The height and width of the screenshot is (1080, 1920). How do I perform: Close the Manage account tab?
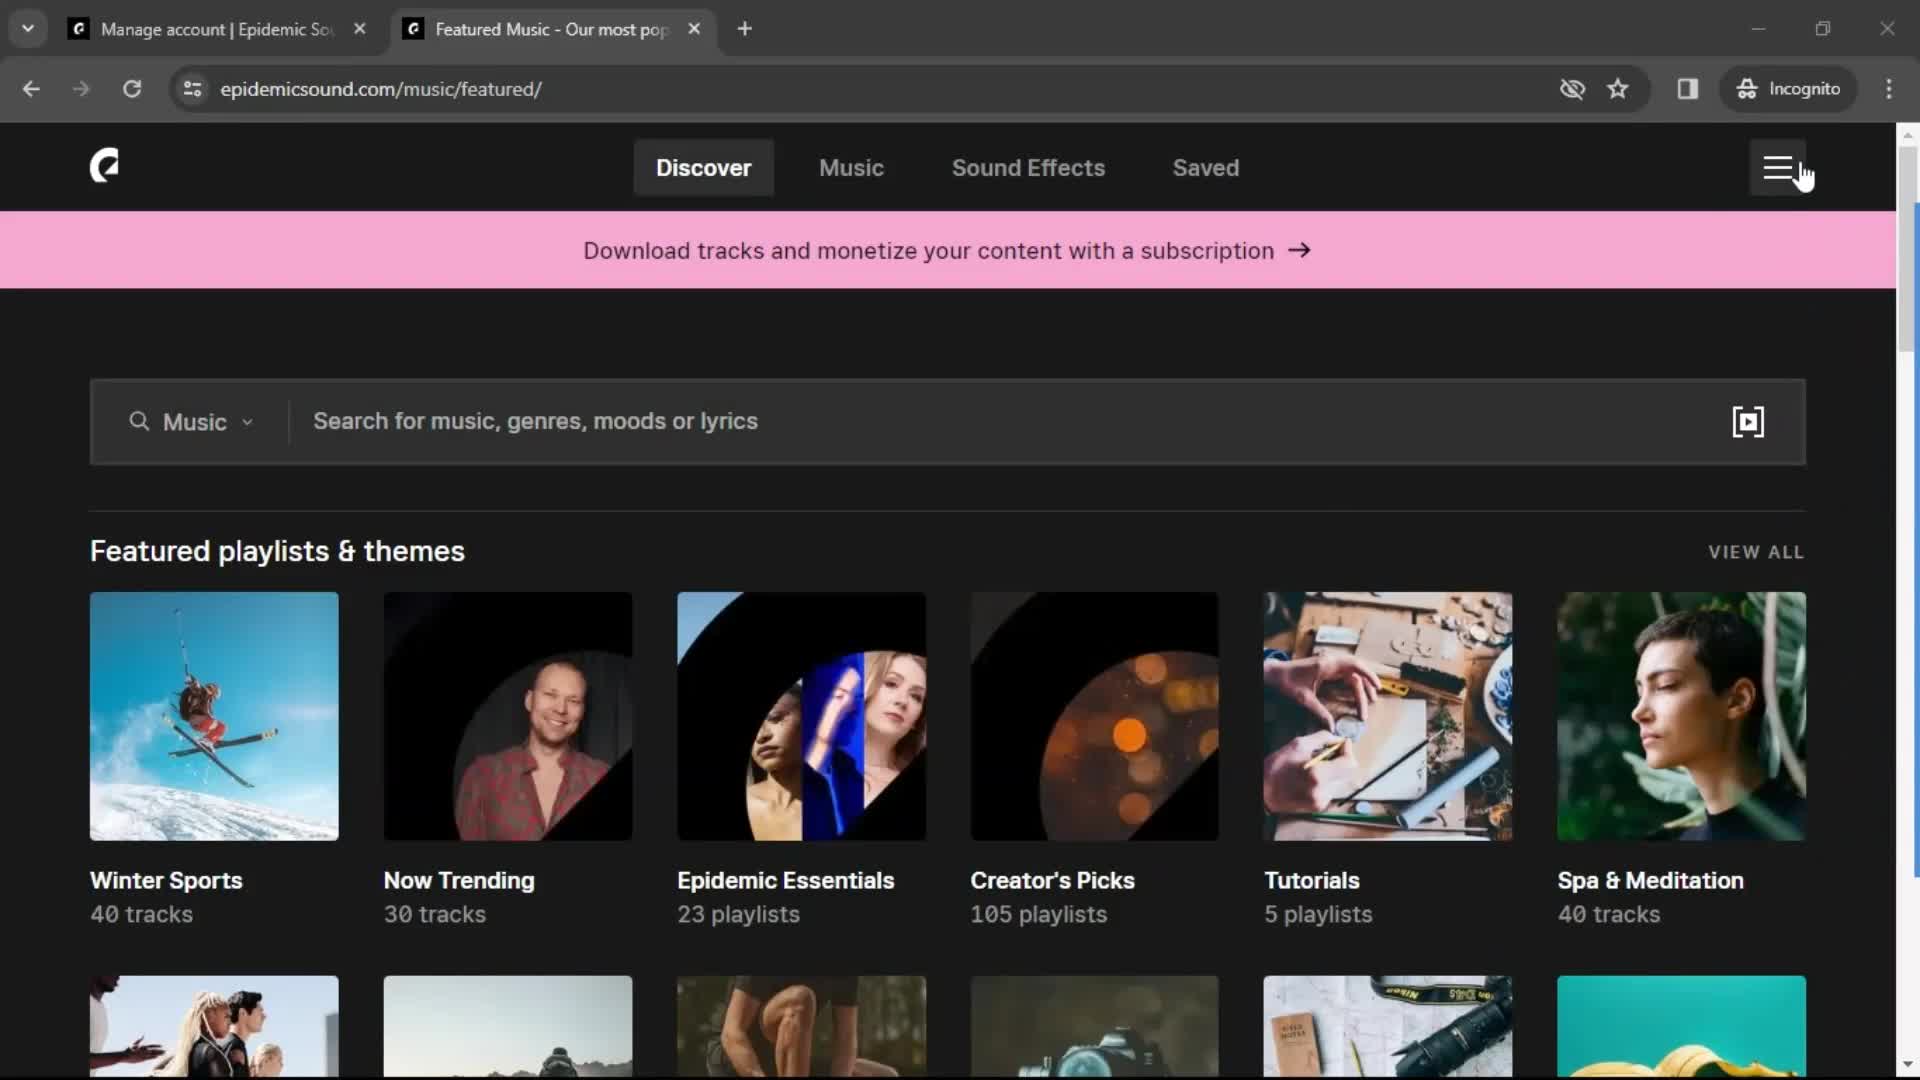coord(360,29)
